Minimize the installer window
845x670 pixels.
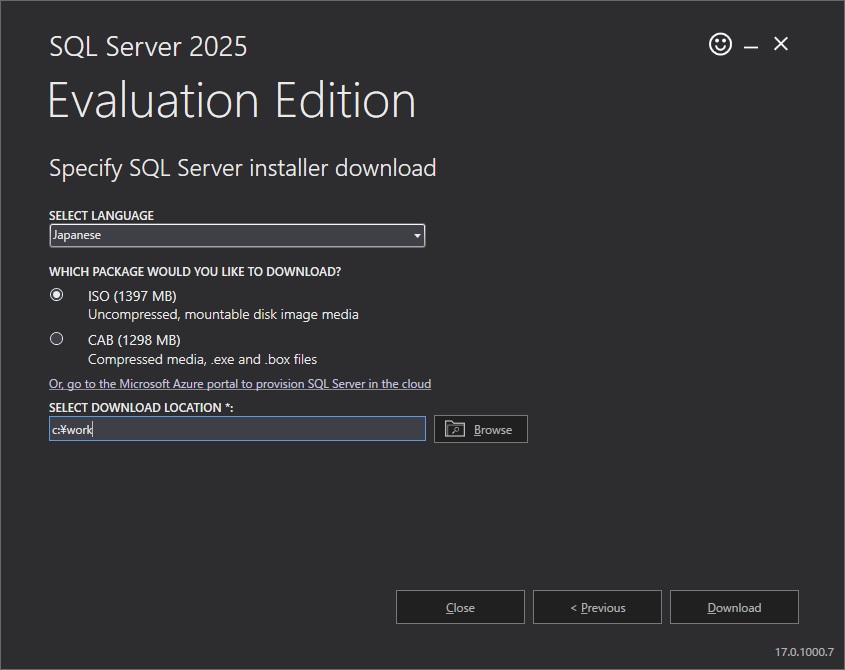[748, 44]
